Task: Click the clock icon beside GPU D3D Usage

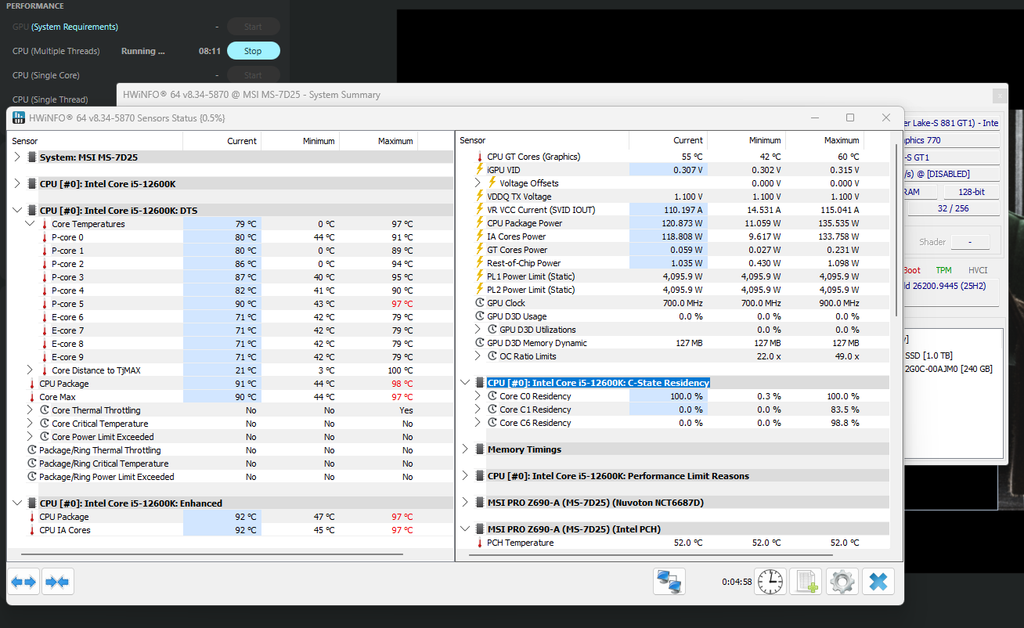Action: tap(480, 317)
